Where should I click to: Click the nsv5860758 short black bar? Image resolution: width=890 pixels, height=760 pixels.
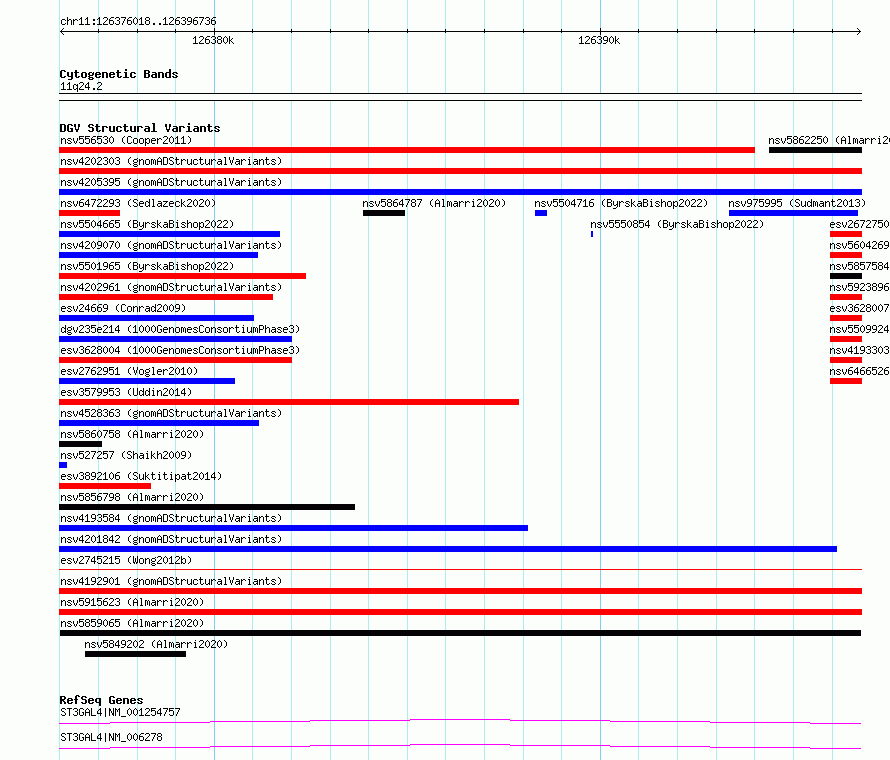(x=81, y=444)
